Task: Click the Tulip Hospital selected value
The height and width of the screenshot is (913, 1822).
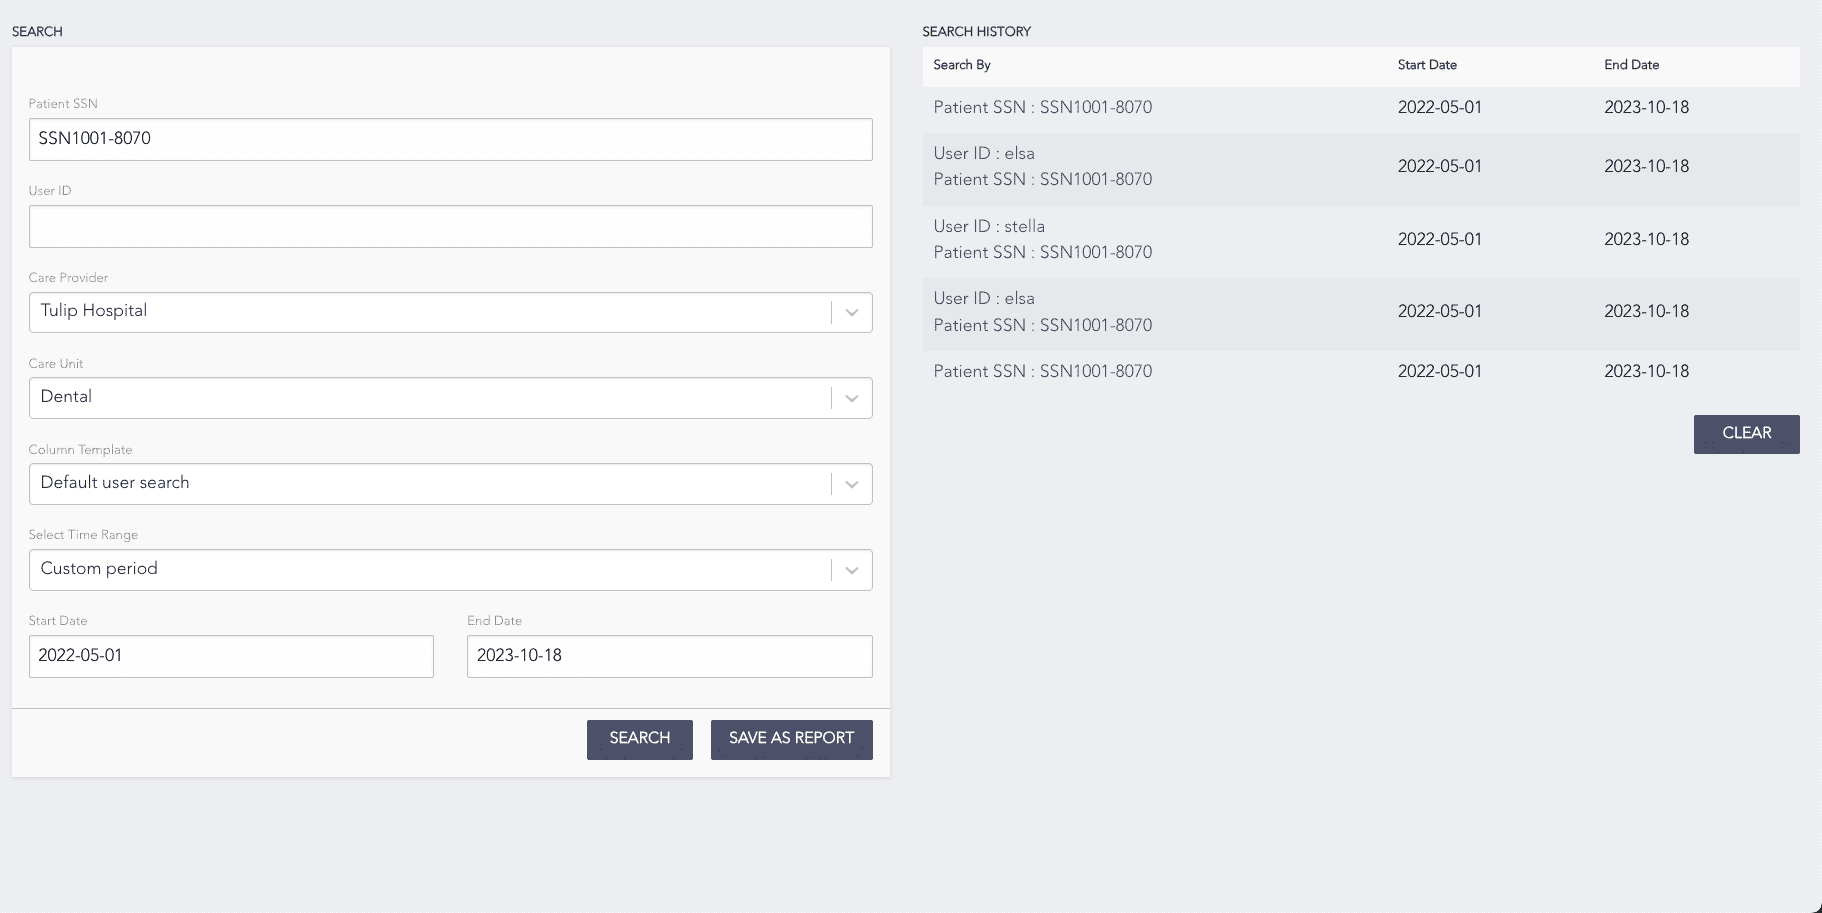Action: (x=94, y=311)
